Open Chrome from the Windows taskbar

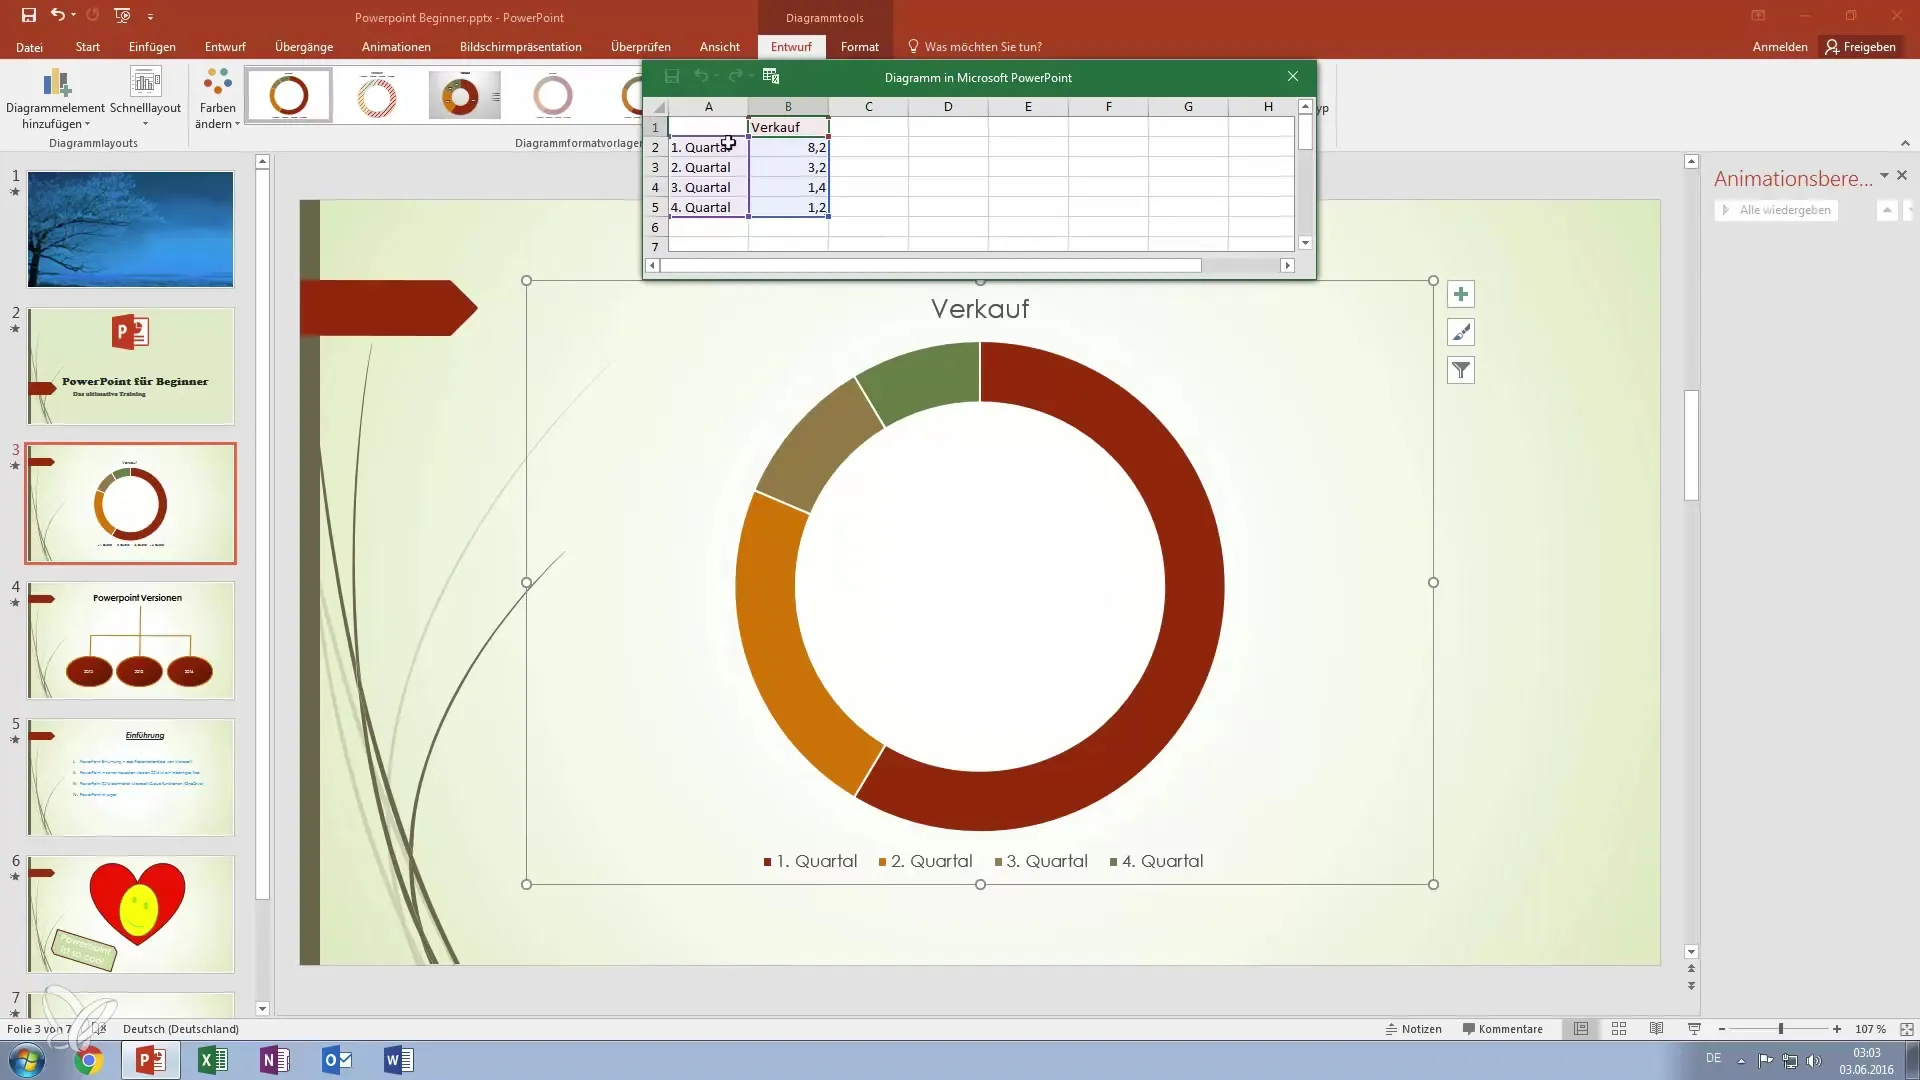point(88,1060)
